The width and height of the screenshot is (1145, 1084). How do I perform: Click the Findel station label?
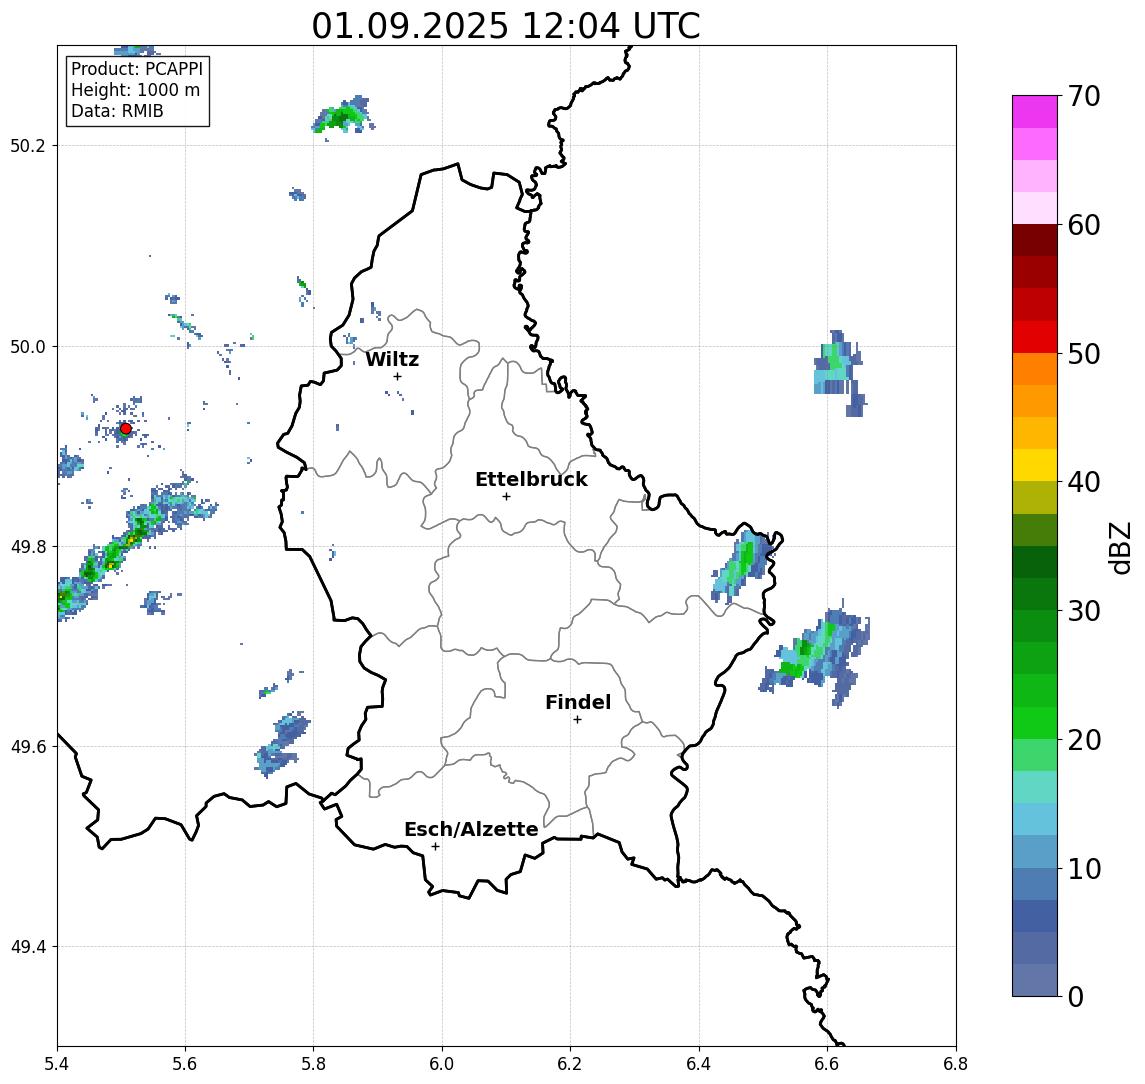click(x=578, y=702)
